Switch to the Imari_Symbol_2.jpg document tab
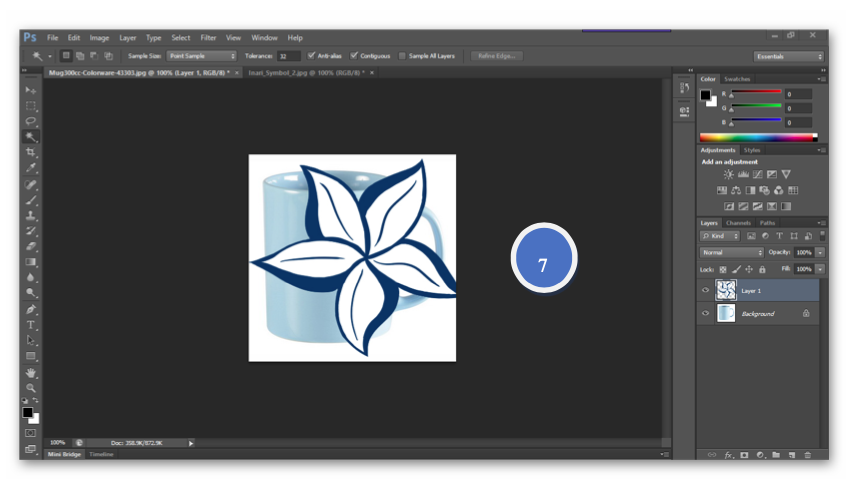This screenshot has height=483, width=851. pos(307,73)
